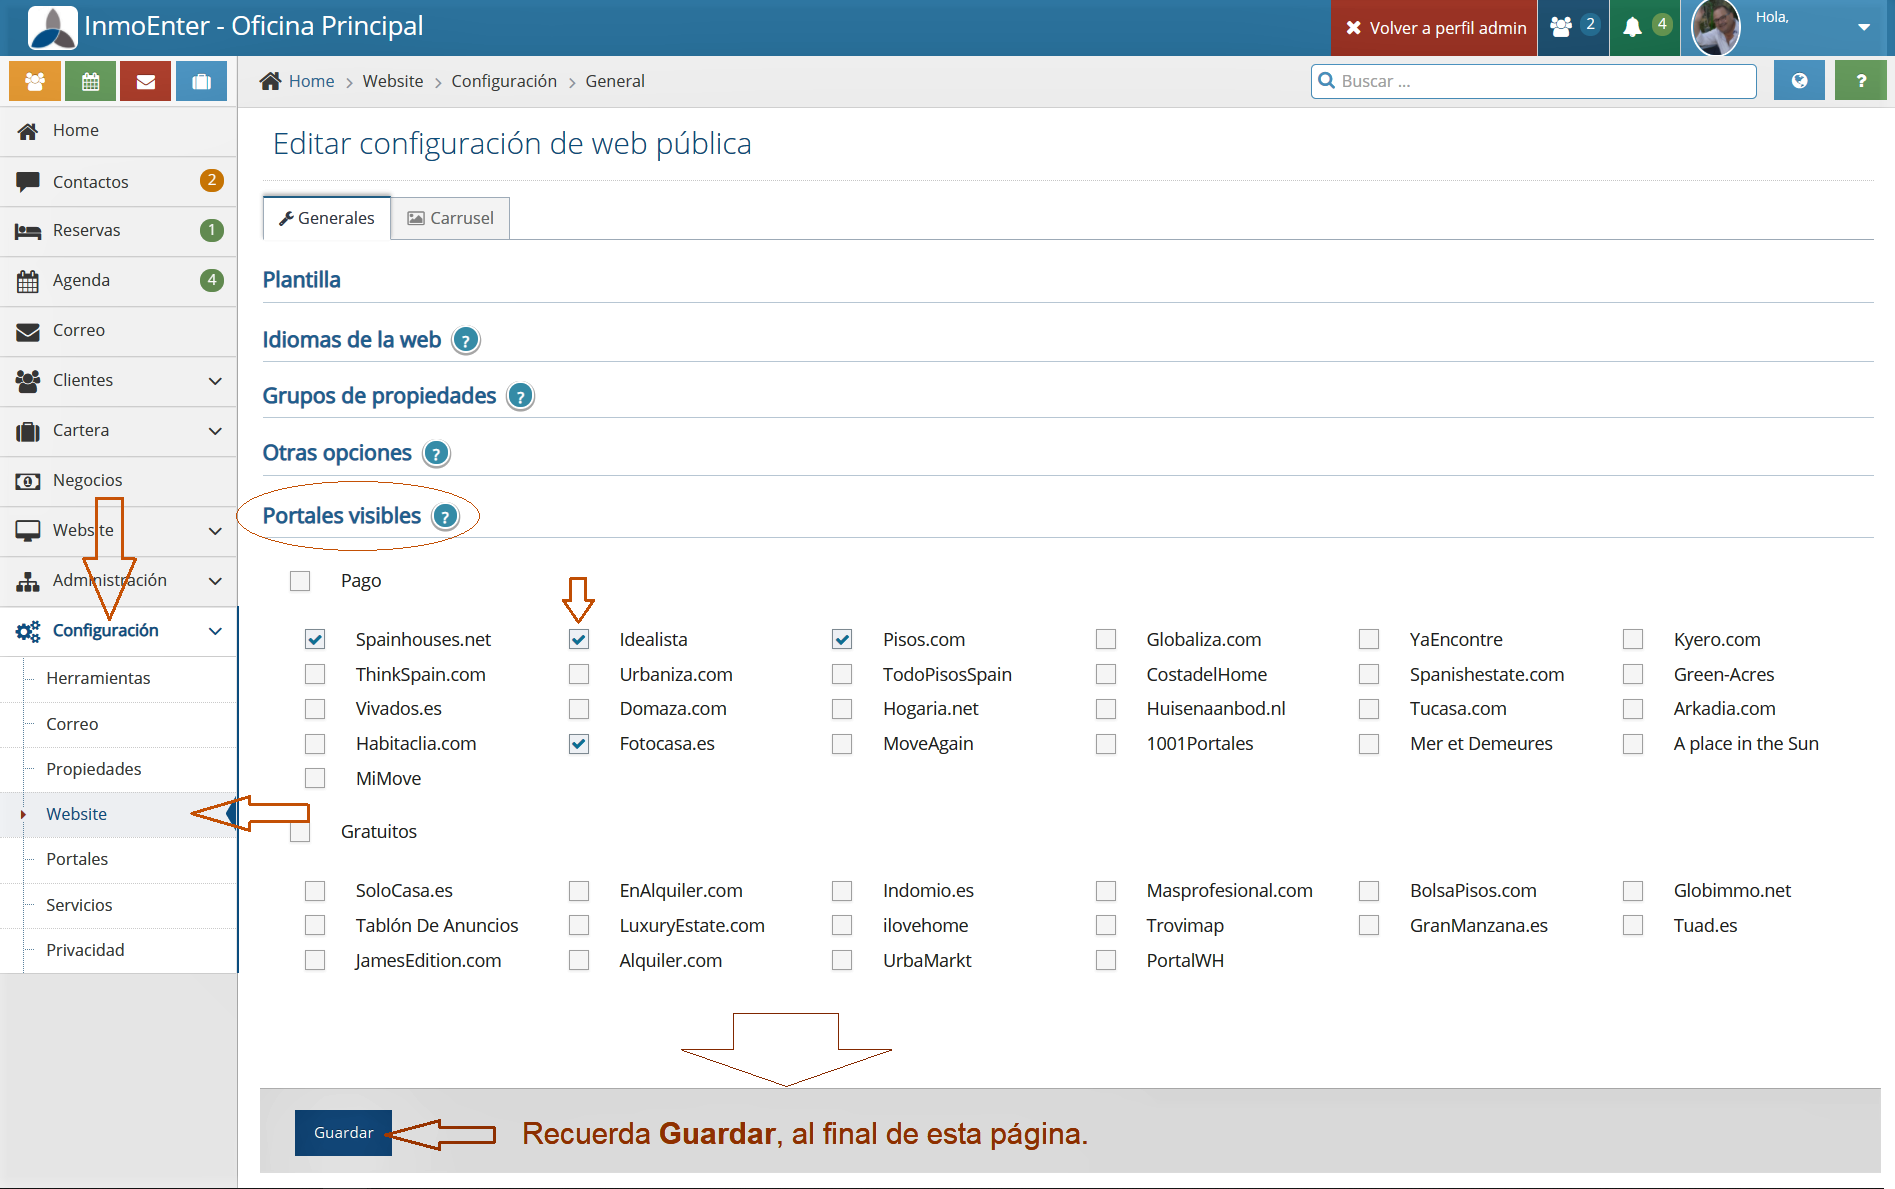The image size is (1895, 1189).
Task: Click help icon next to Portales visibles
Action: pyautogui.click(x=445, y=517)
